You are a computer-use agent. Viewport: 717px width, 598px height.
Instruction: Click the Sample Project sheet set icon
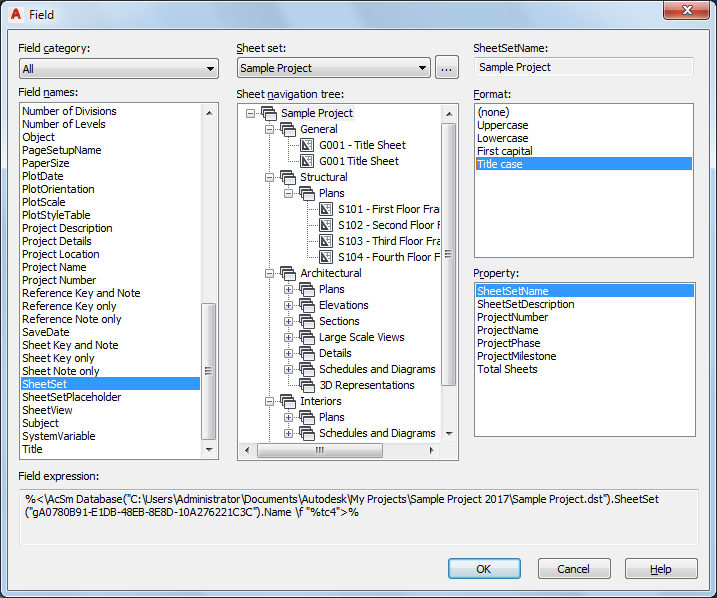tap(269, 113)
